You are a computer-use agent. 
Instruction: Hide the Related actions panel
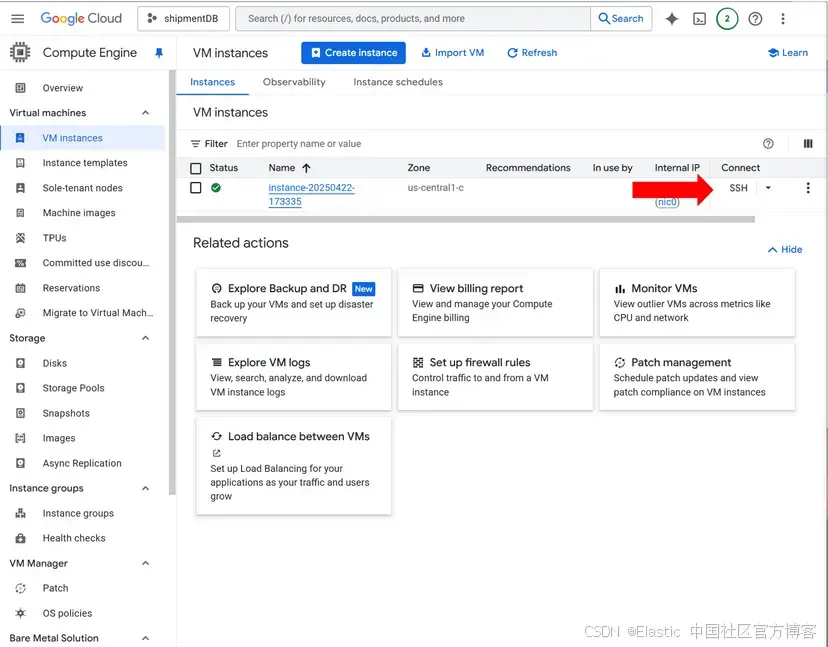(785, 249)
